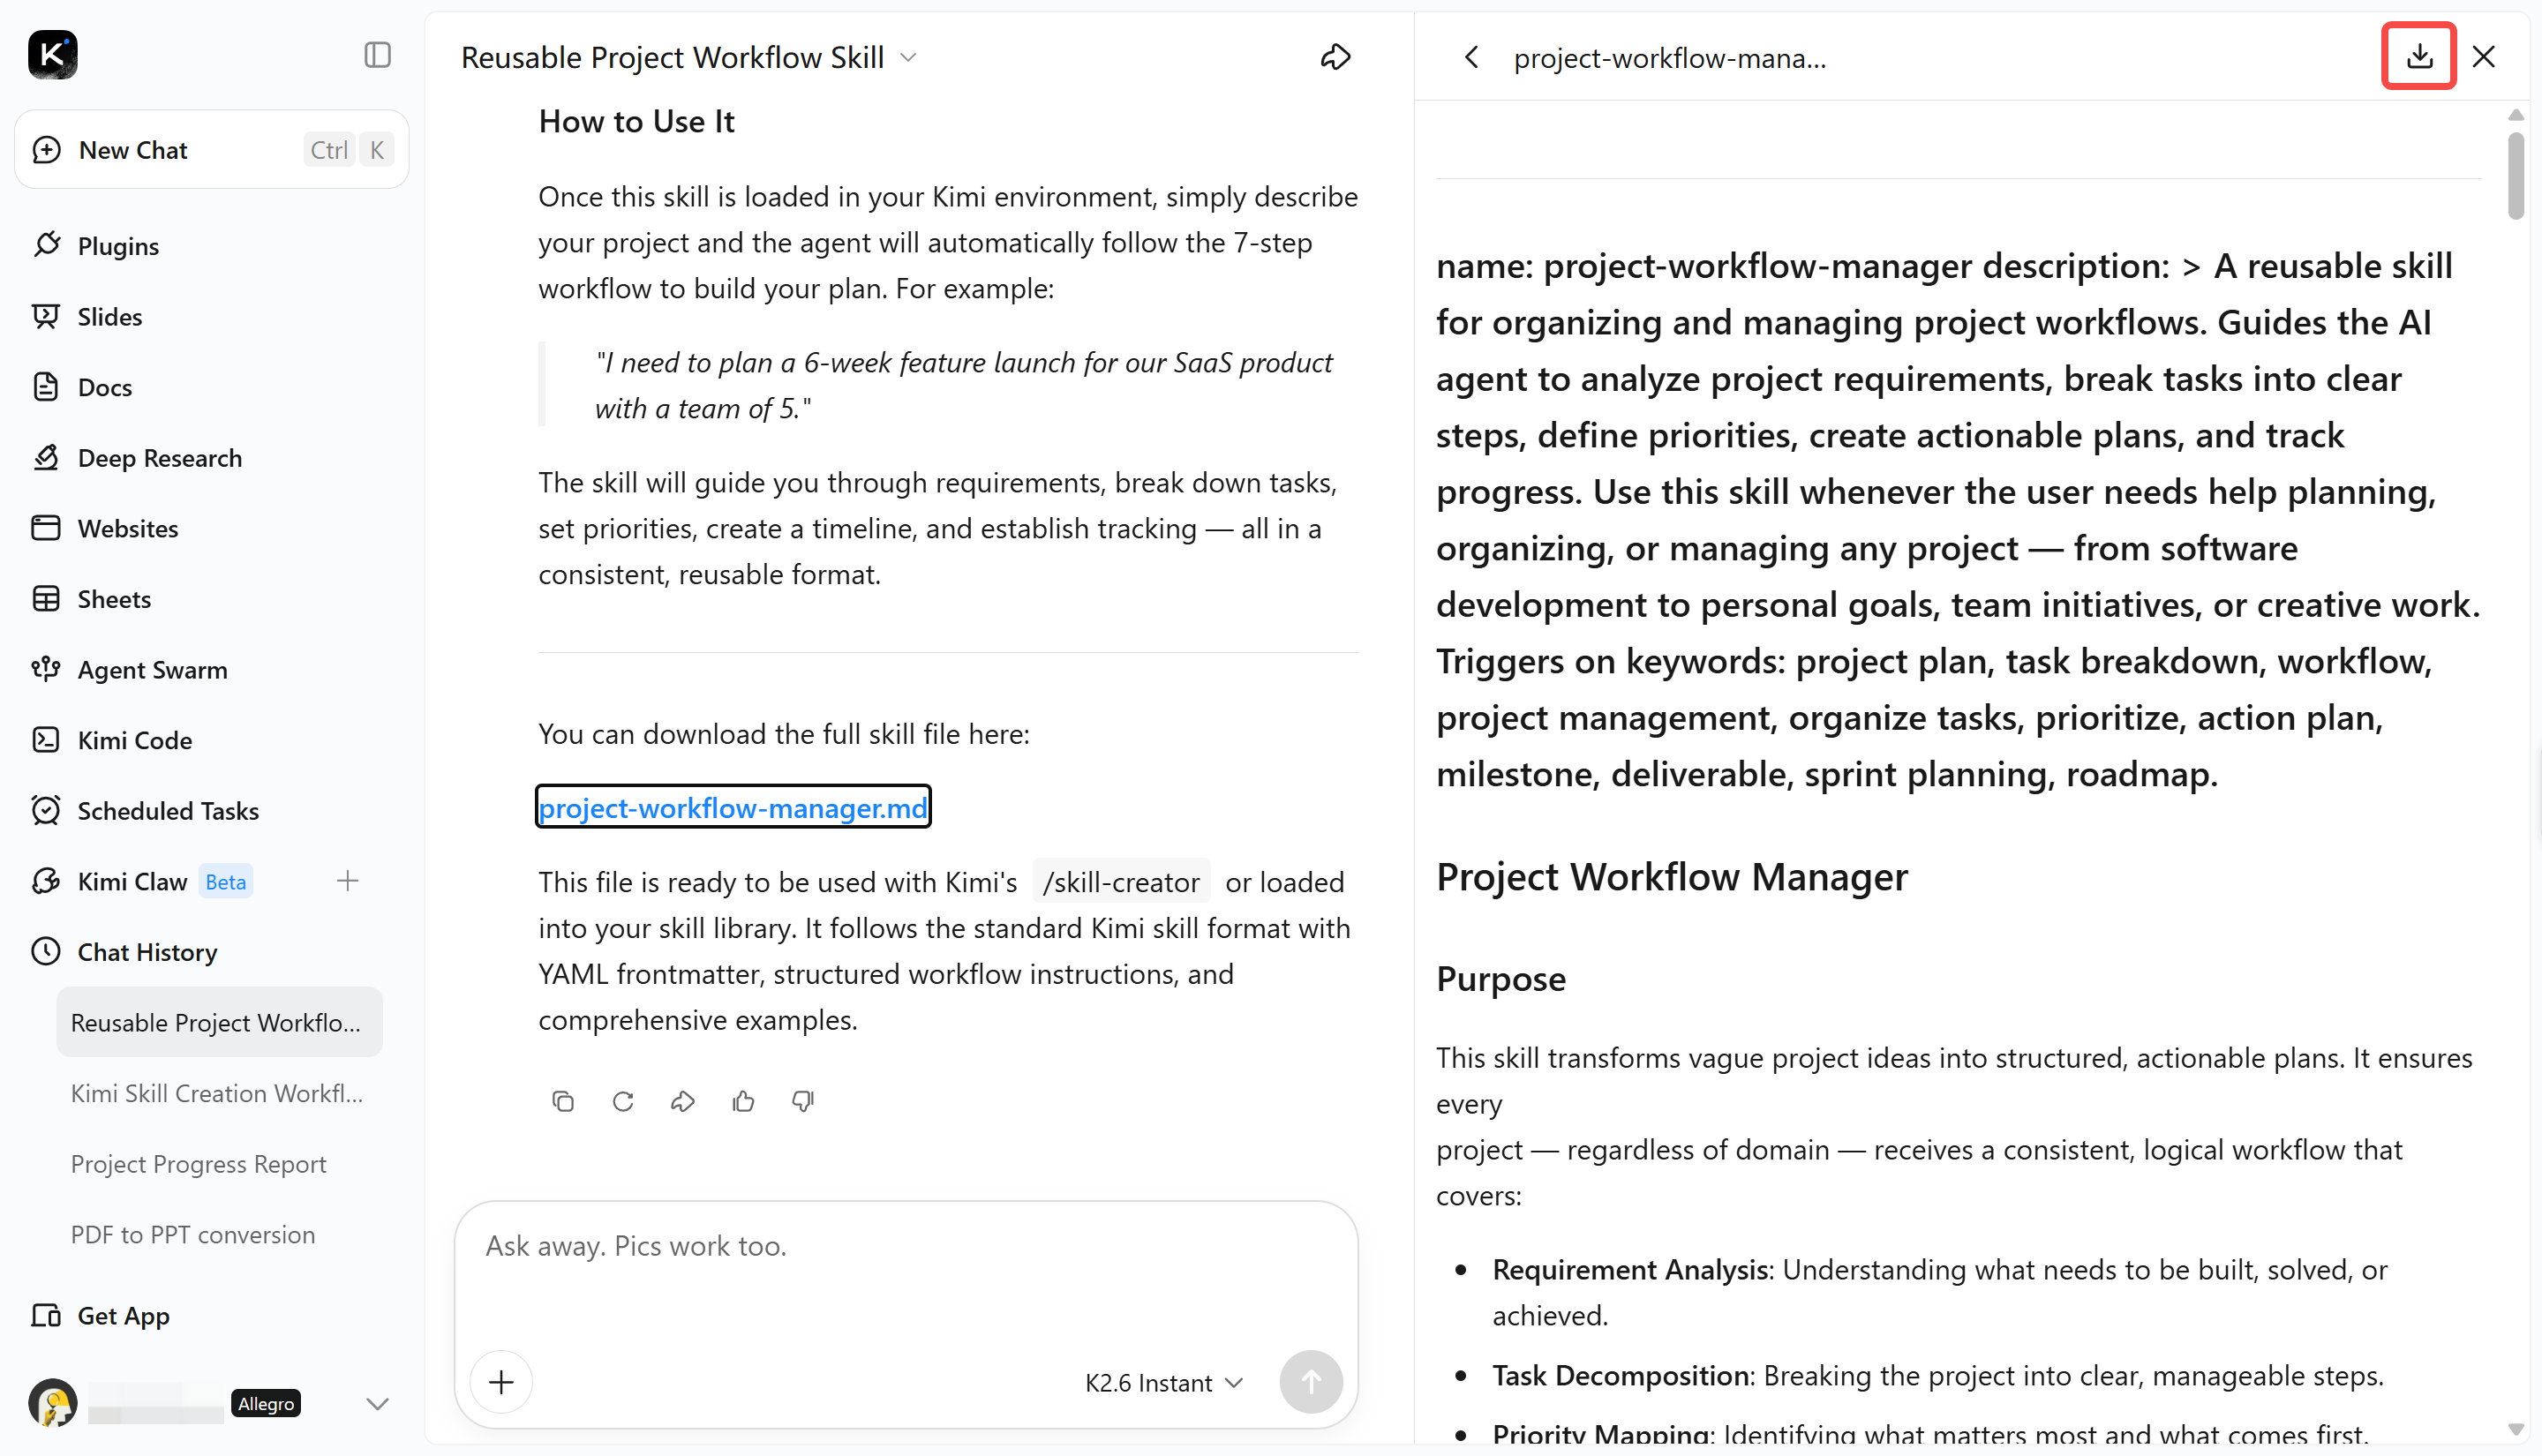Click the Requirement Analysis bullet text
This screenshot has width=2542, height=1456.
tap(1940, 1292)
